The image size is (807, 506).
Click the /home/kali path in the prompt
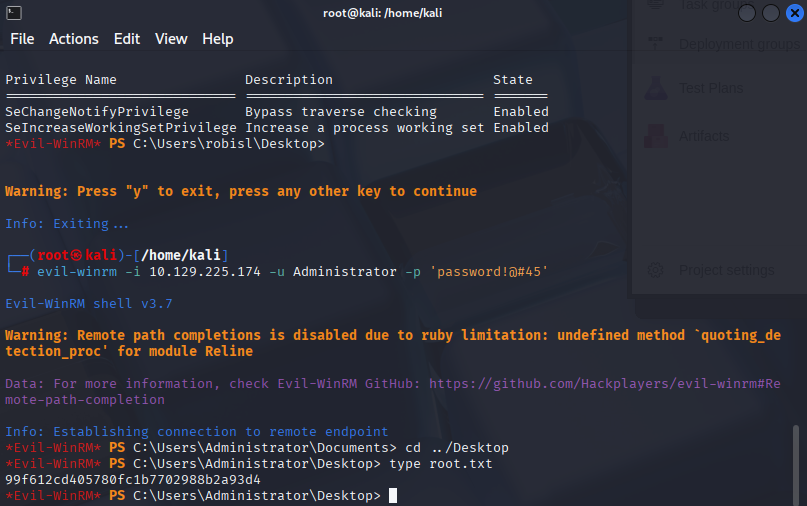[x=181, y=255]
